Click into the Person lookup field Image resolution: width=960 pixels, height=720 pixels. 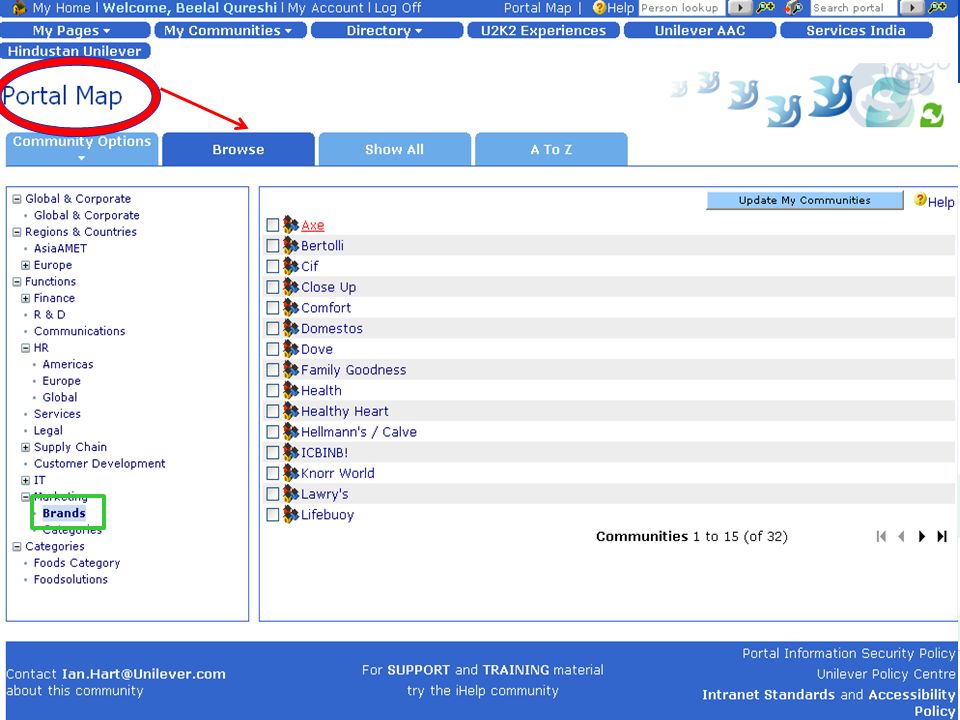tap(681, 8)
